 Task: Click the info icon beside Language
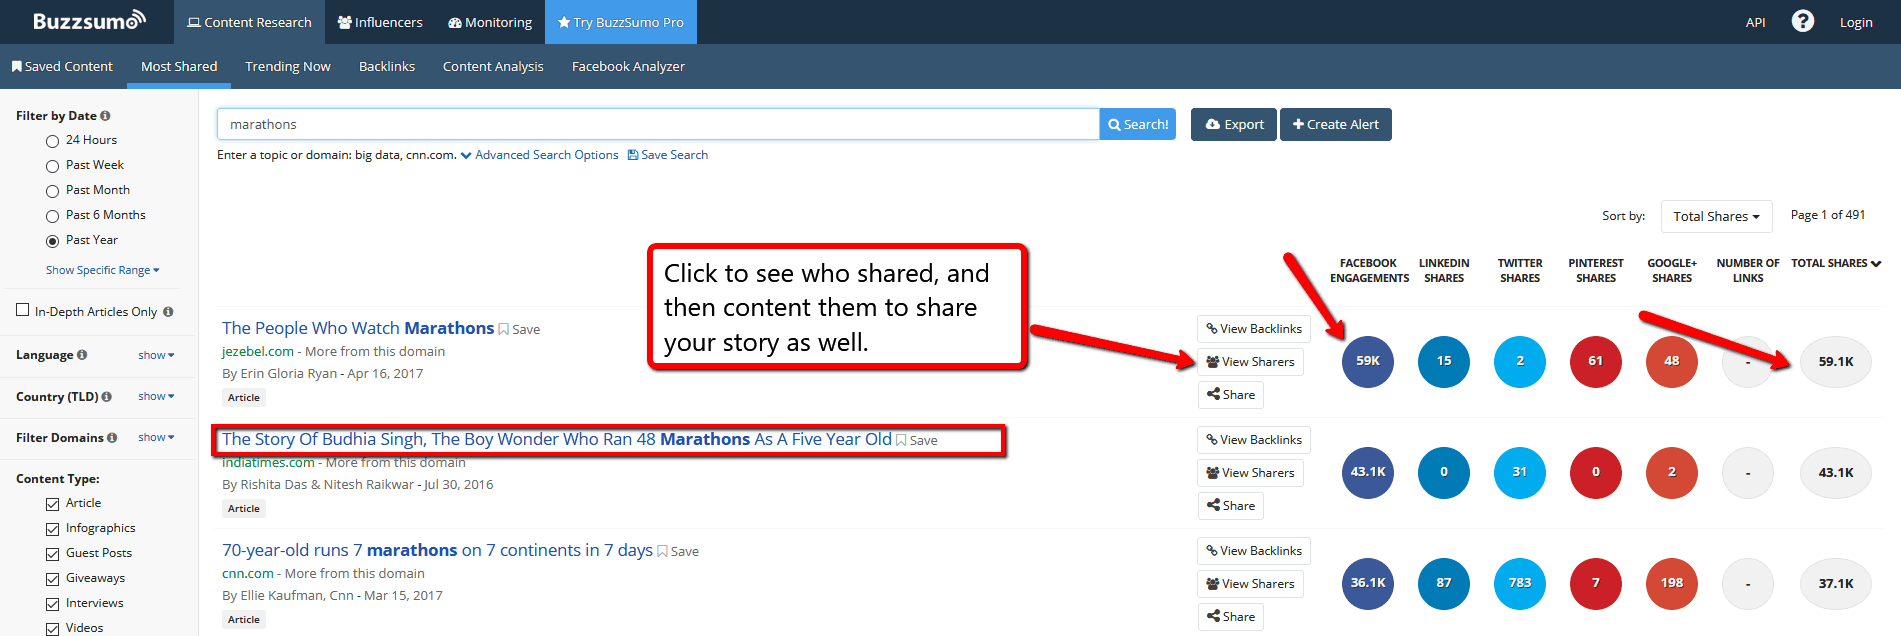[82, 355]
